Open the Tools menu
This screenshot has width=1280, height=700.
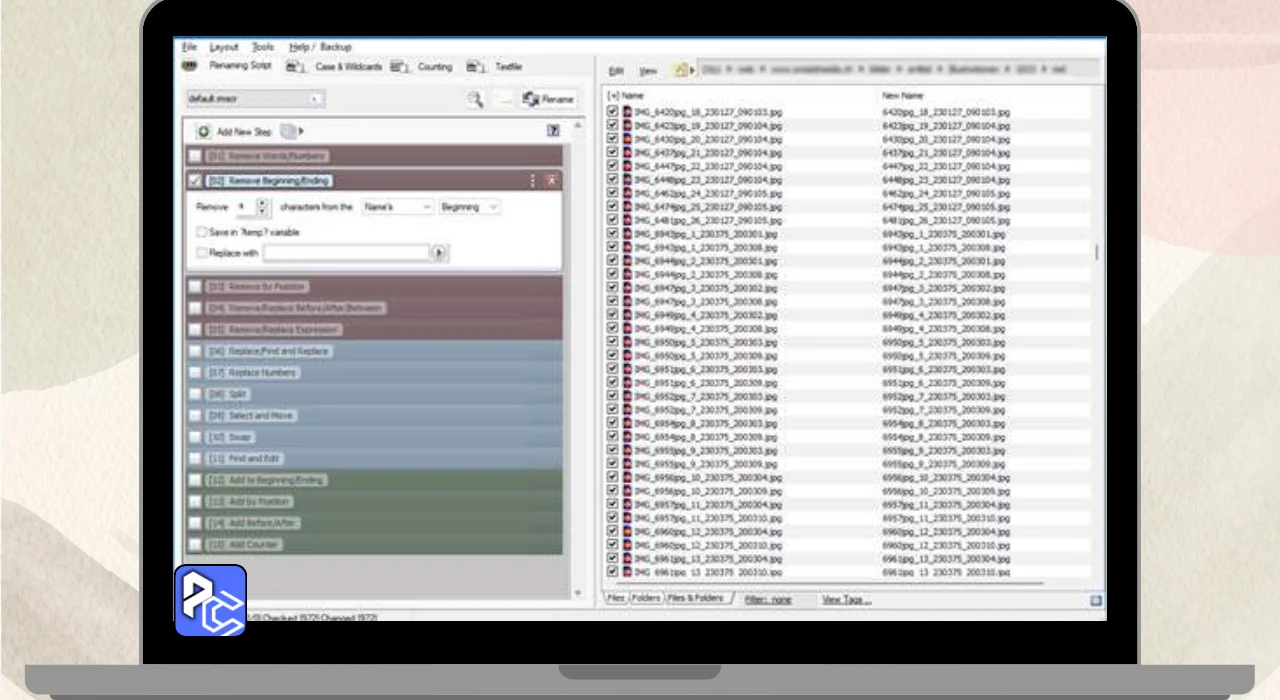(x=263, y=47)
